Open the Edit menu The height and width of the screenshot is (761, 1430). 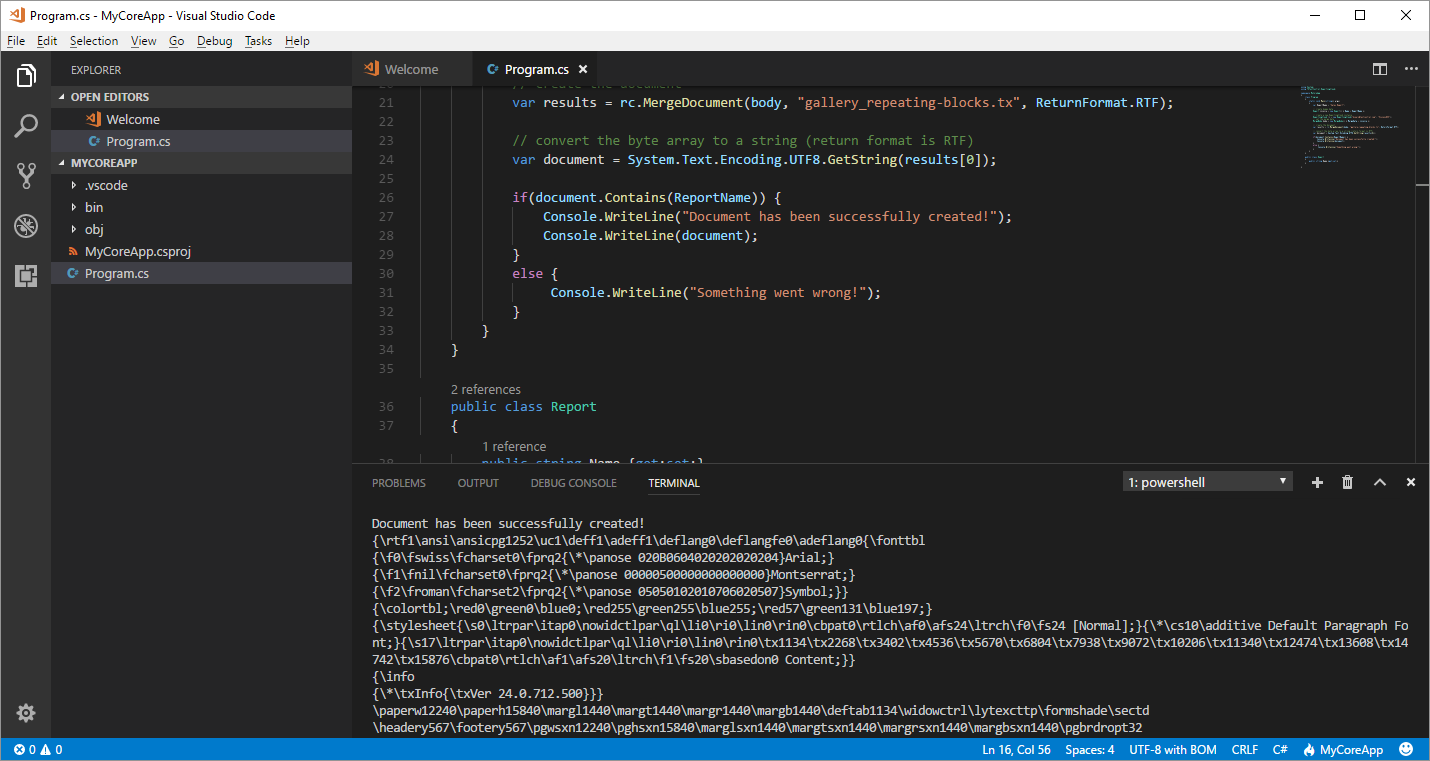pyautogui.click(x=47, y=41)
